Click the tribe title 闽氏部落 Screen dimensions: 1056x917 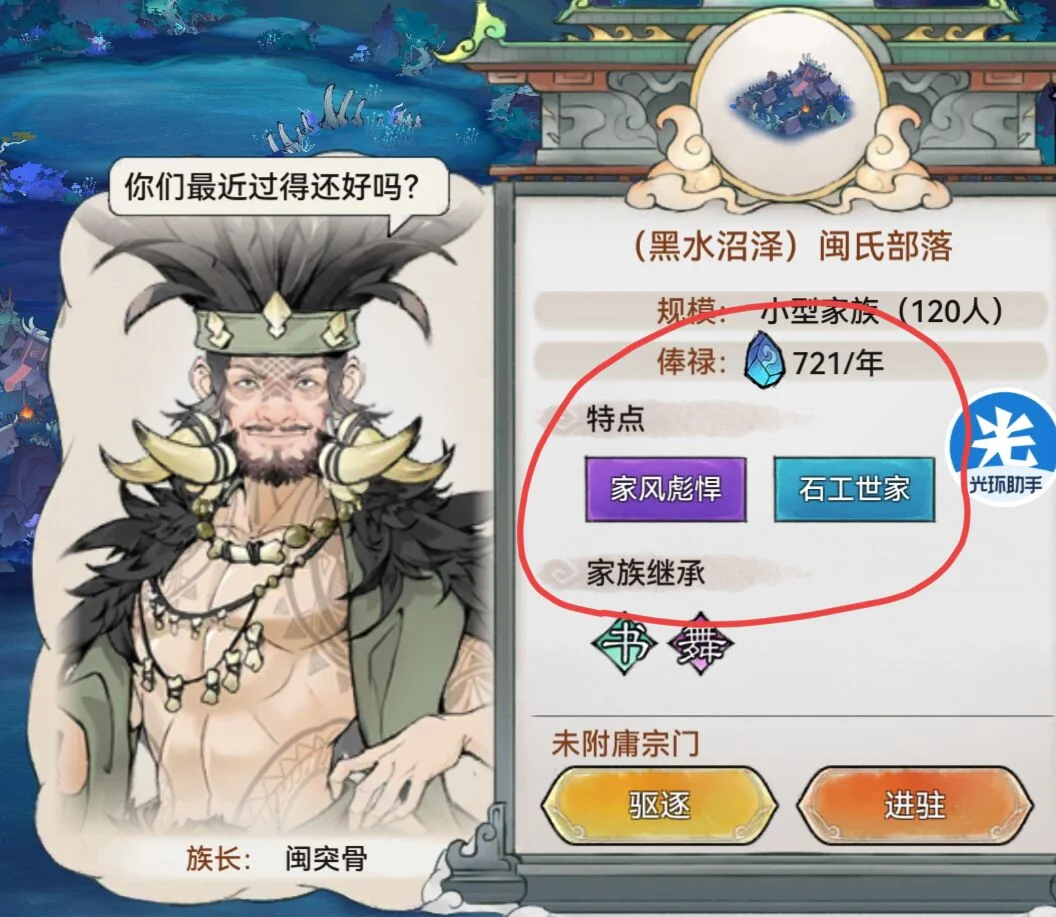click(885, 246)
